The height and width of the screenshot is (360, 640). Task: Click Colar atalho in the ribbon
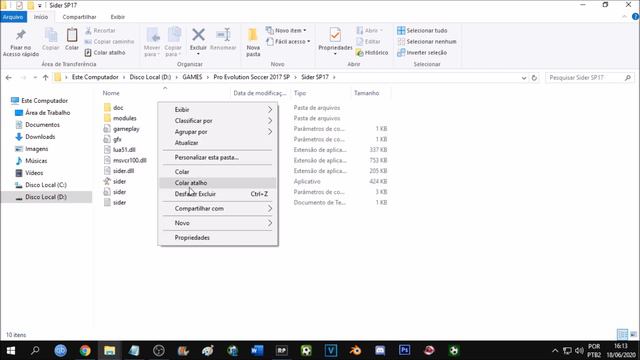tap(105, 53)
